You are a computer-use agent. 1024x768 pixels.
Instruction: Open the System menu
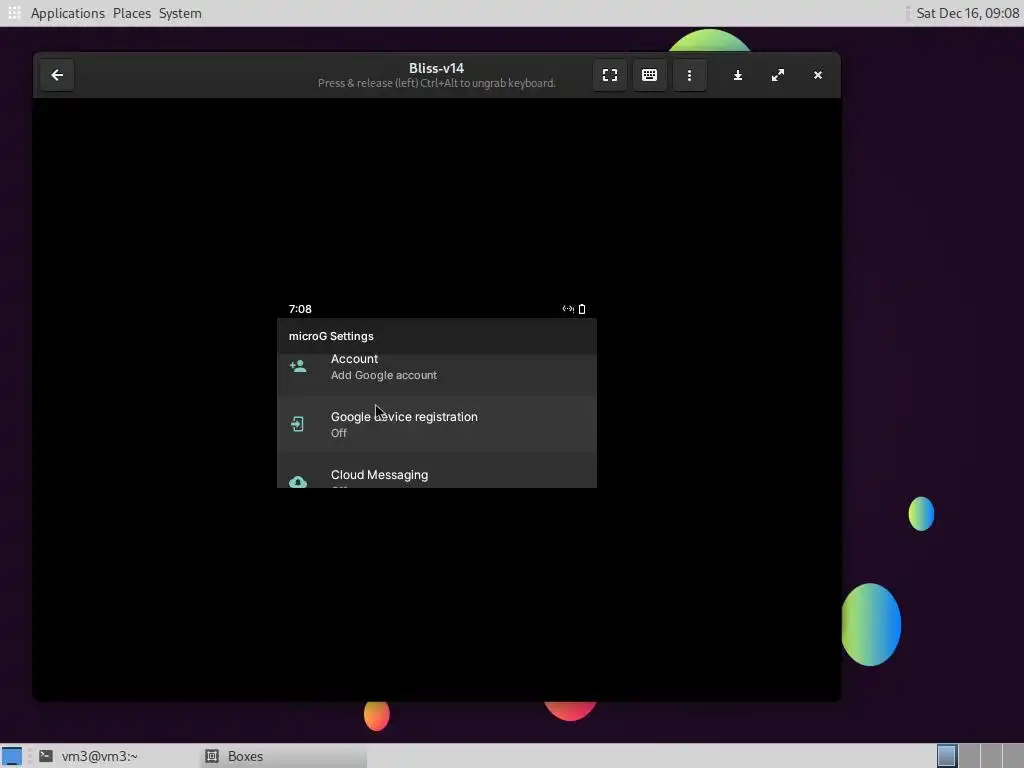tap(180, 13)
